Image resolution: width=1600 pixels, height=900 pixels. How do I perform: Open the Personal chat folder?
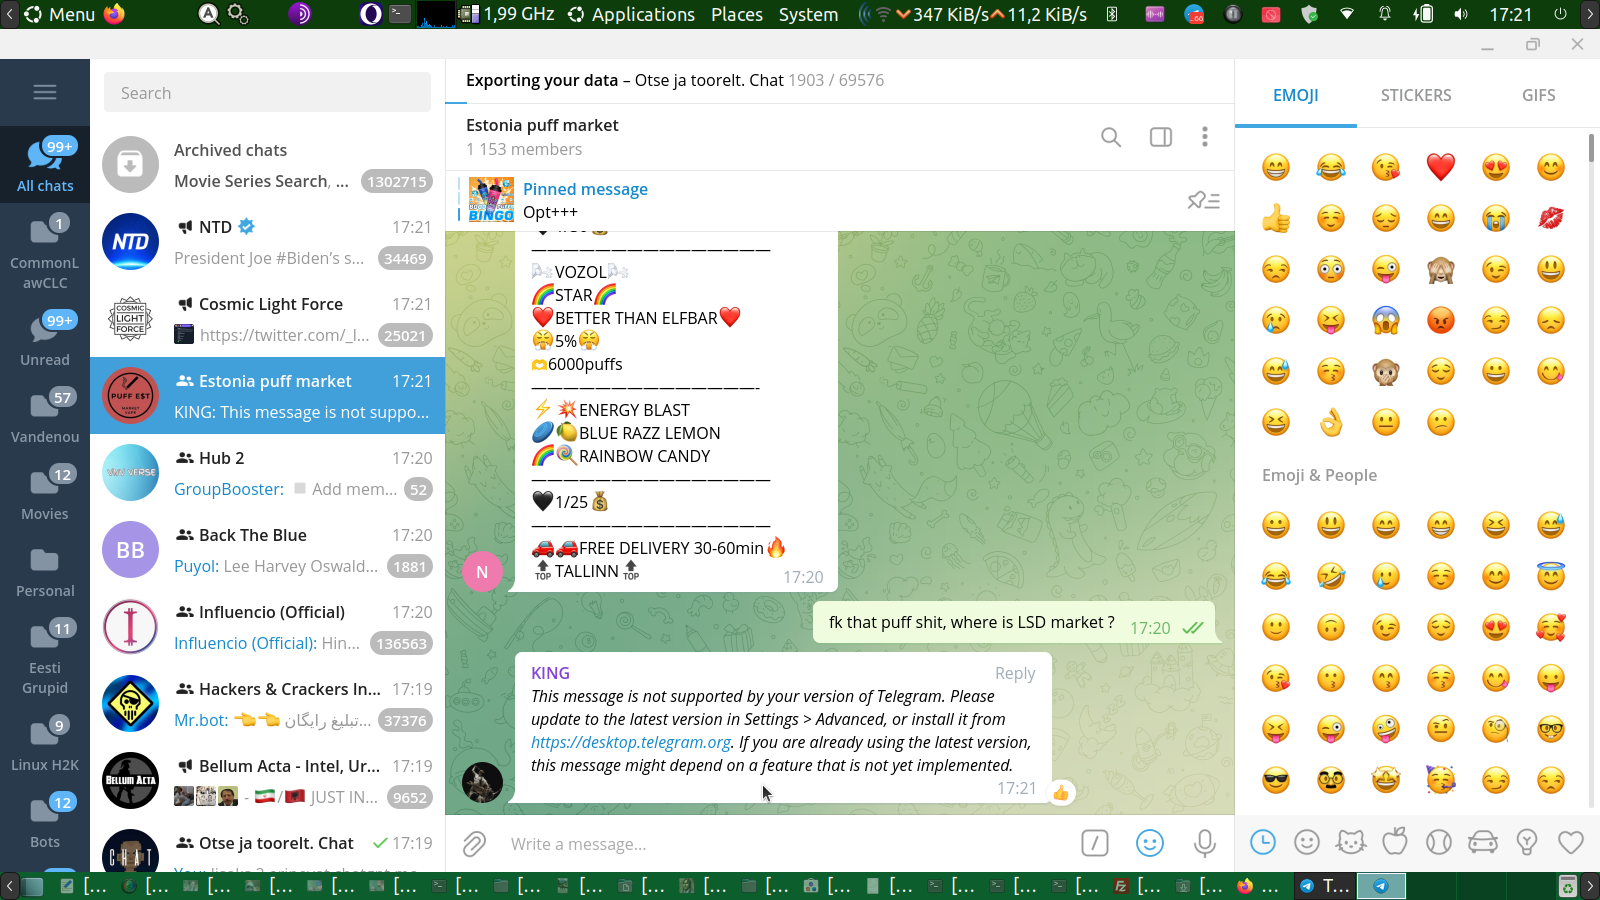coord(45,570)
